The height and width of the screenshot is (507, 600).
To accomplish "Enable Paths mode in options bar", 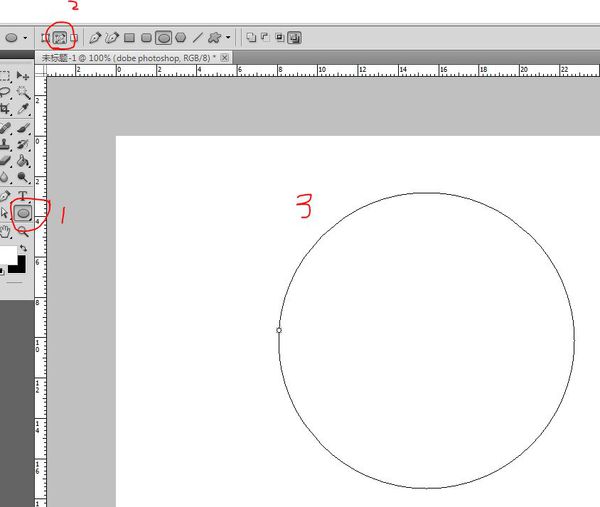I will (x=60, y=38).
